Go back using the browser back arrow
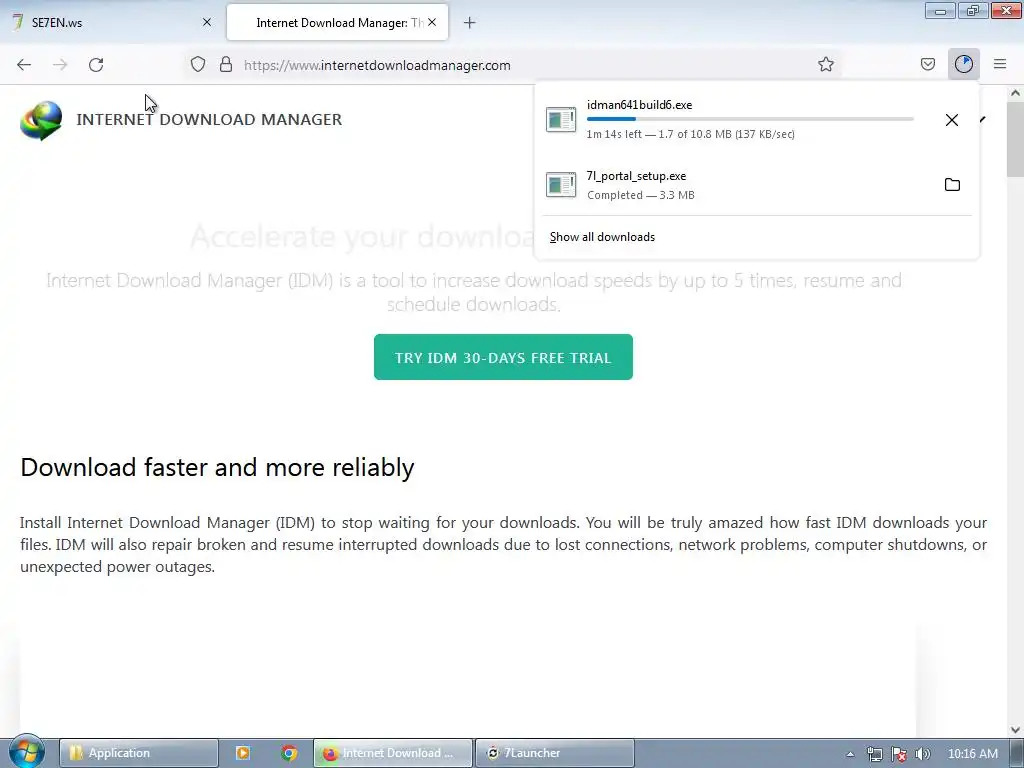The image size is (1024, 768). pyautogui.click(x=24, y=65)
